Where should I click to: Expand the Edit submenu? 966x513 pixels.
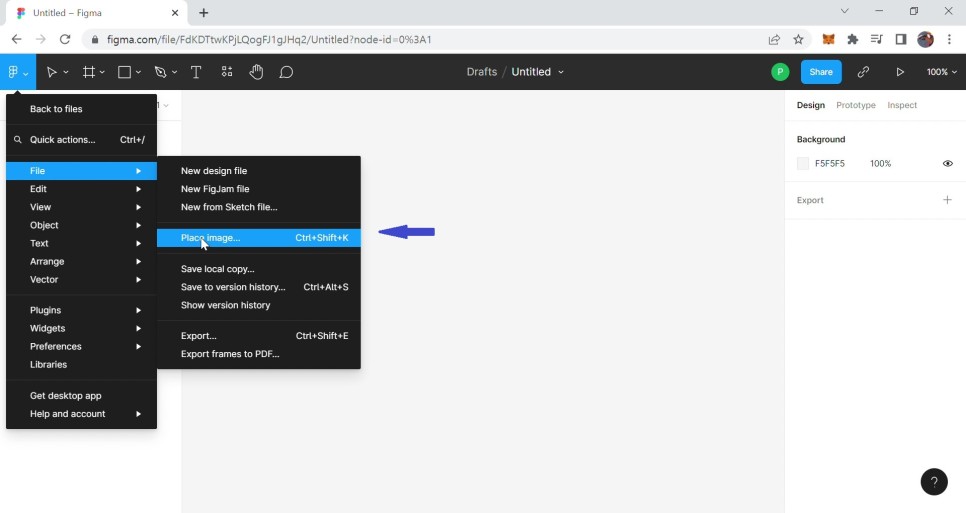click(x=81, y=189)
